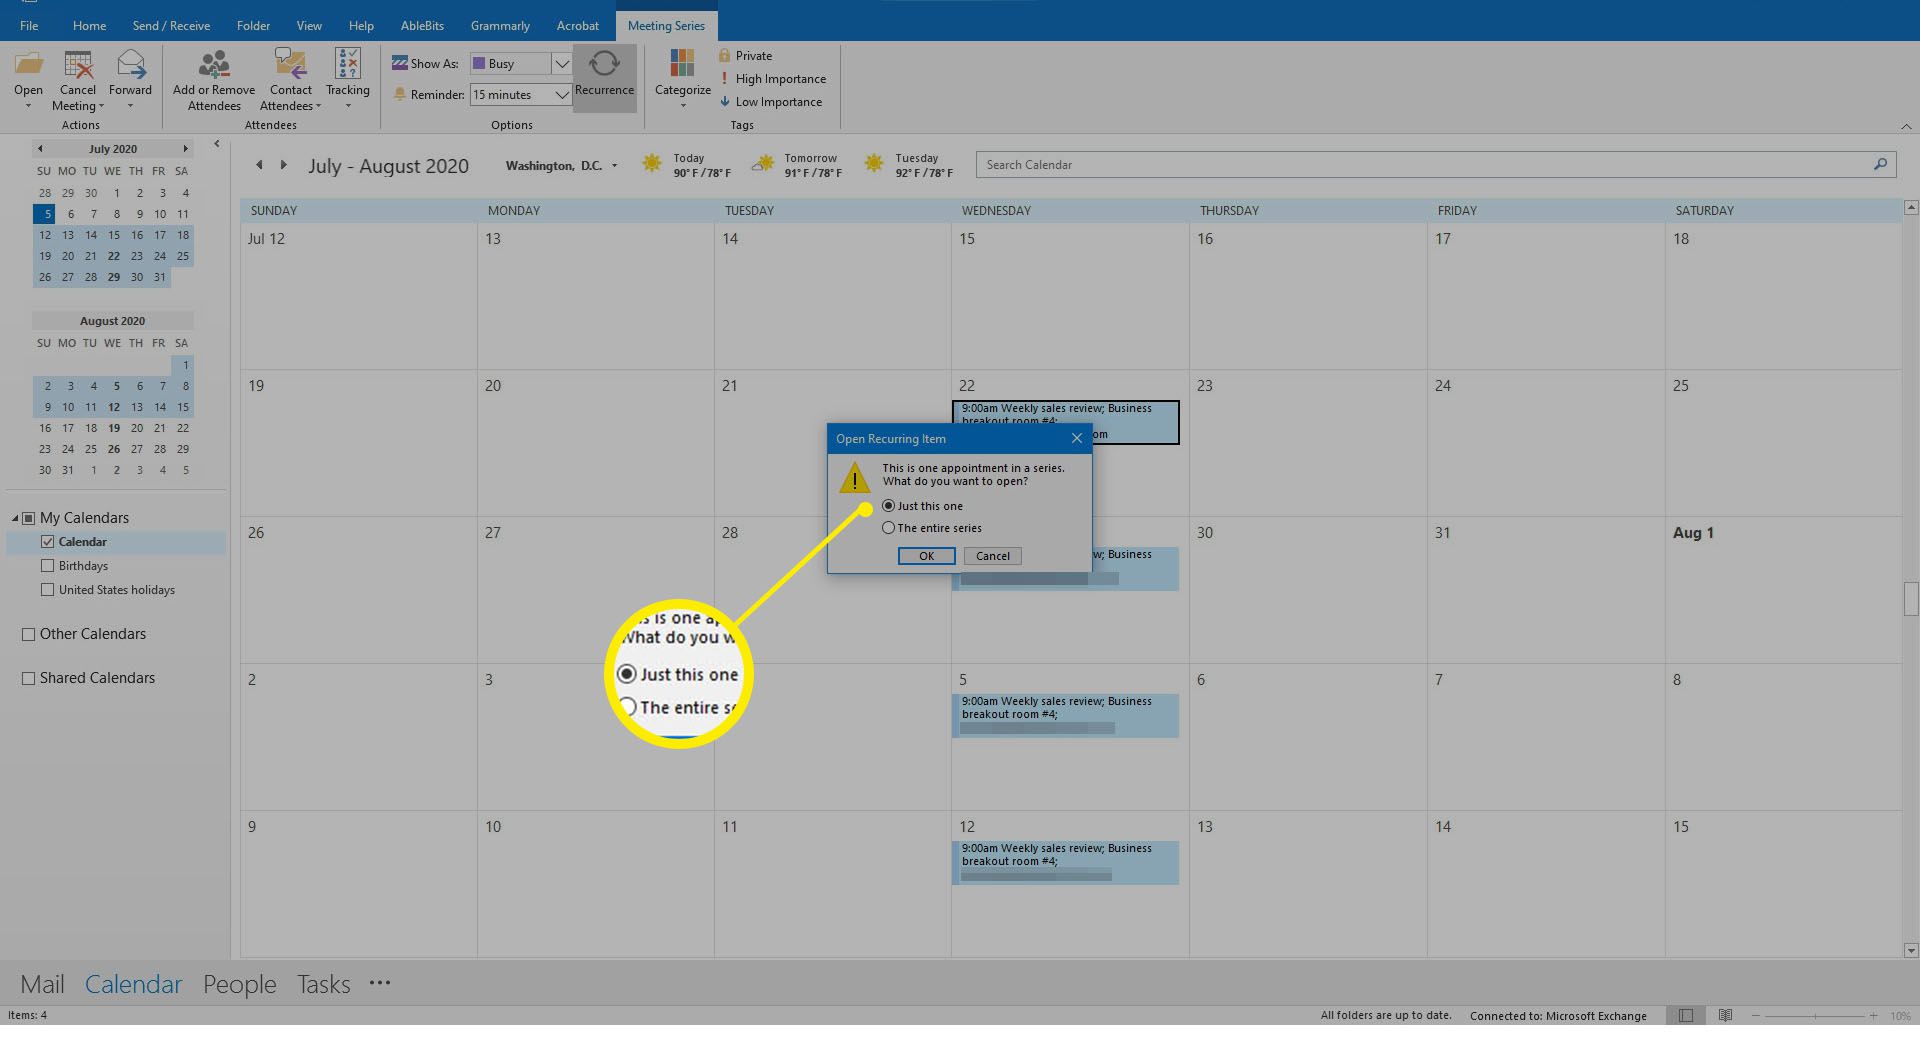Select August 5 Weekly sales review meeting
The height and width of the screenshot is (1048, 1920).
pos(1066,715)
